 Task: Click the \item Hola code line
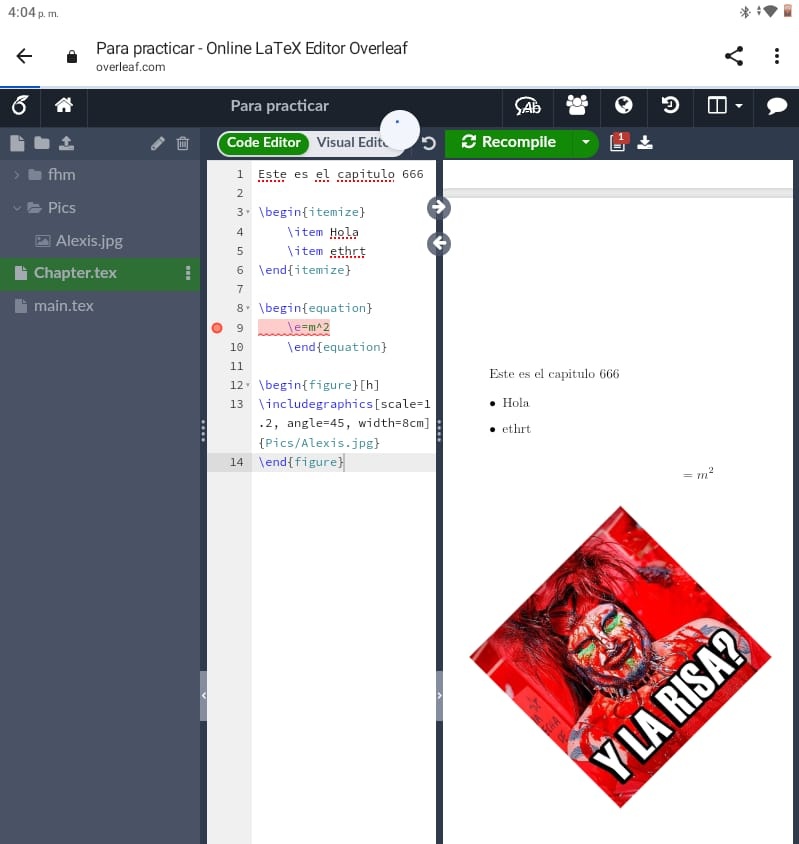click(323, 232)
